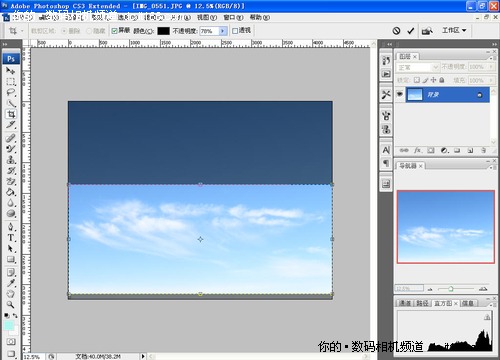Select the History Brush tool
This screenshot has width=500, height=360.
point(11,171)
